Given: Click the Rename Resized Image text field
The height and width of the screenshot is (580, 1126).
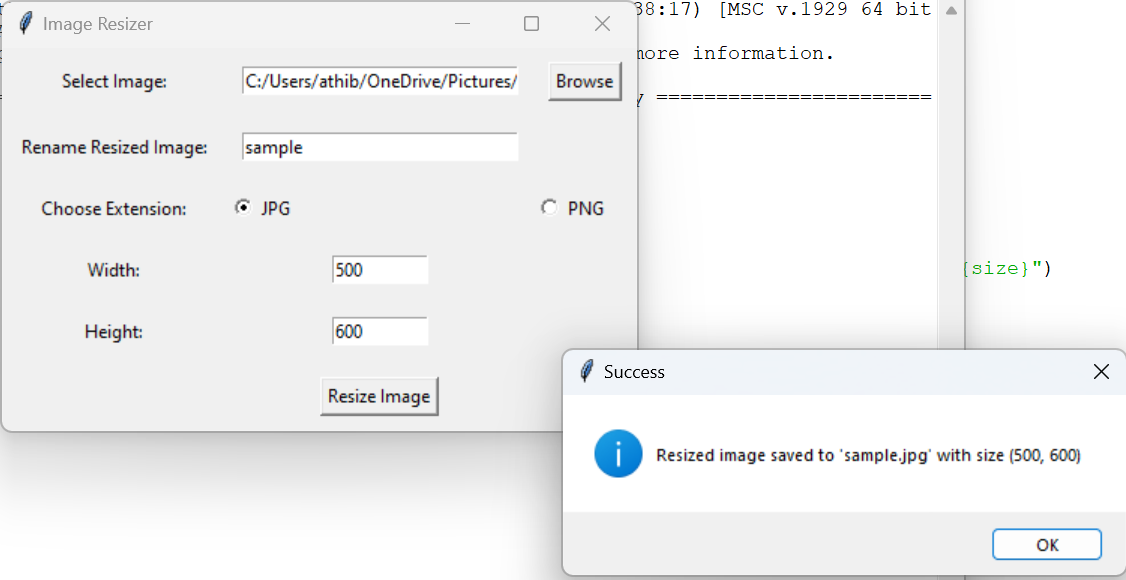Looking at the screenshot, I should 379,146.
